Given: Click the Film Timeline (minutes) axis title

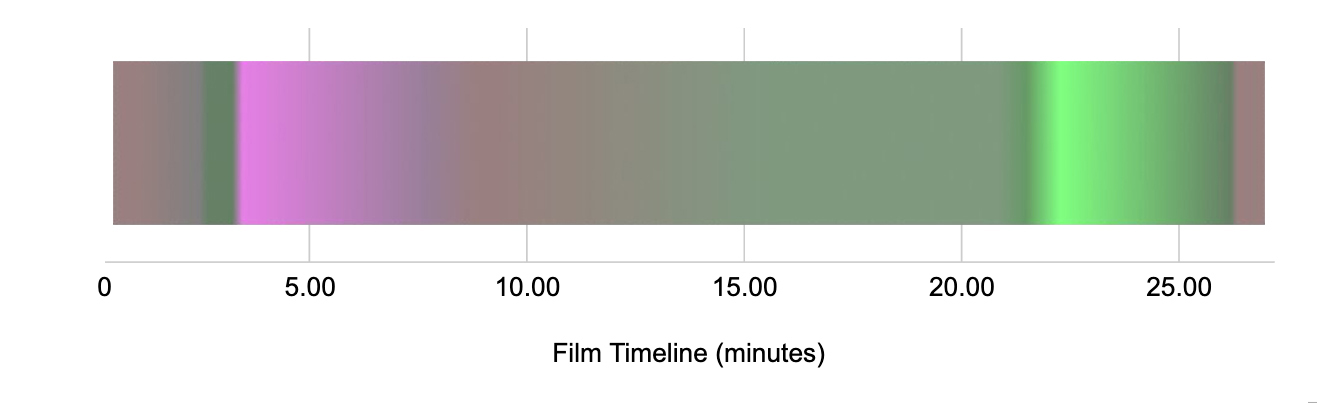Looking at the screenshot, I should 688,354.
